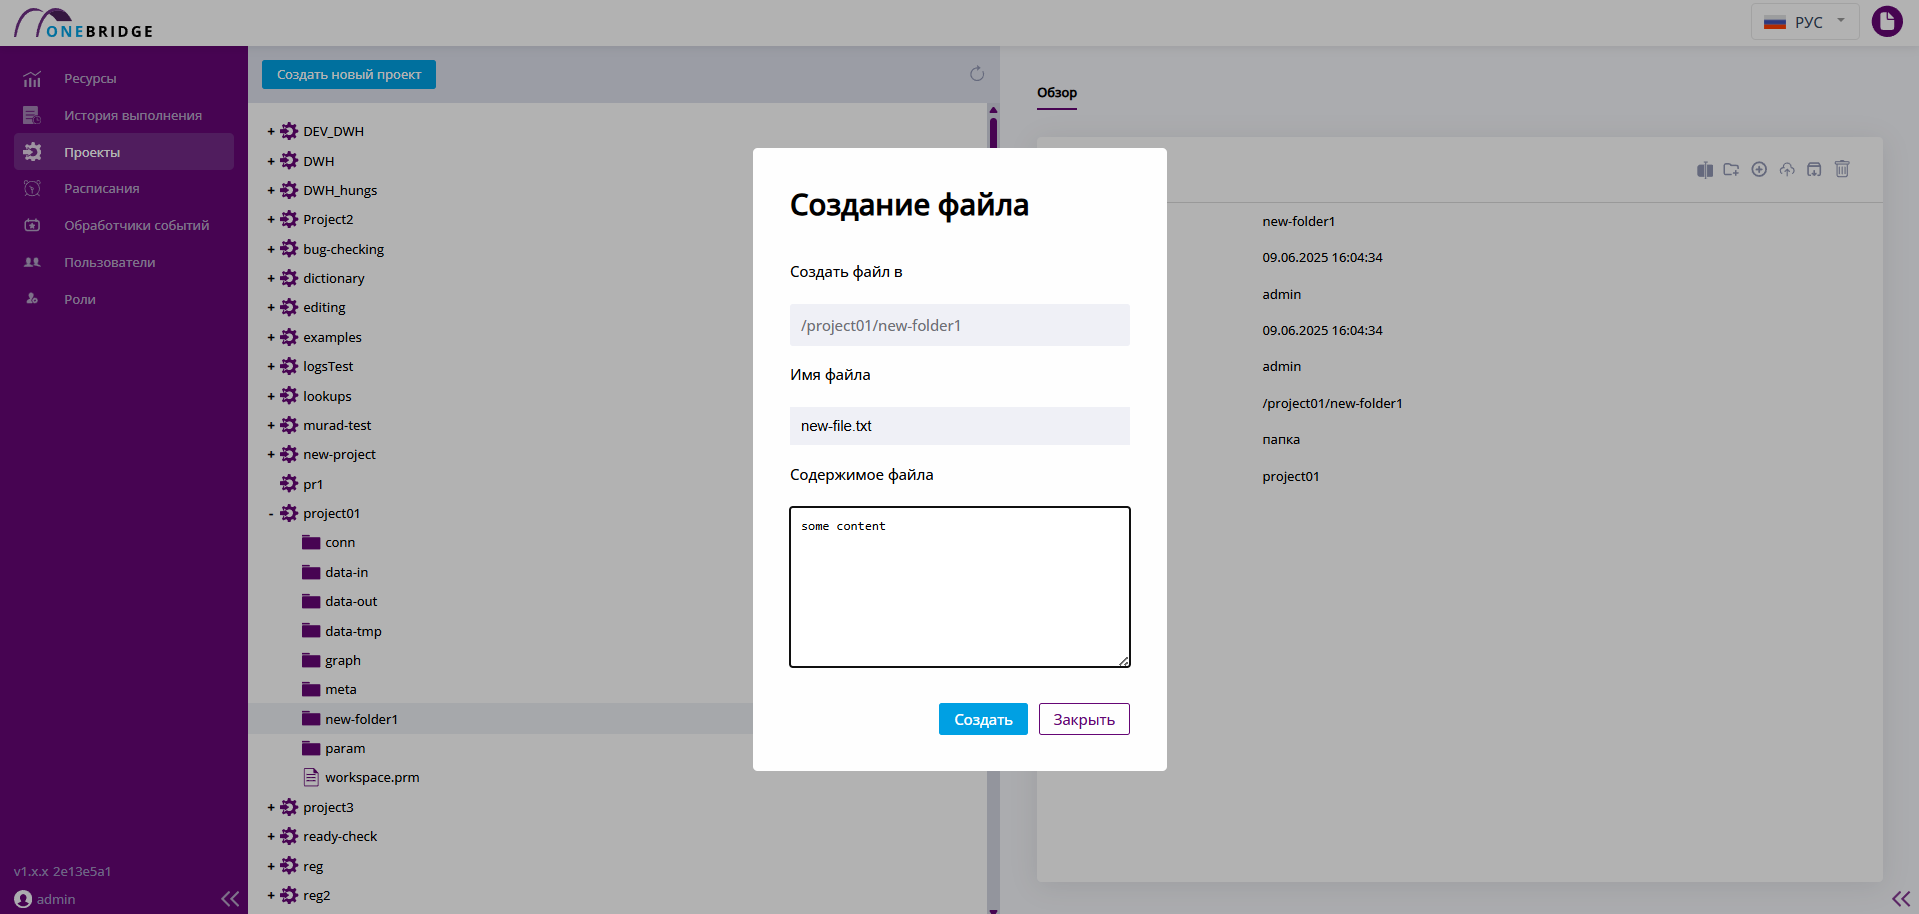
Task: Click the param folder icon
Action: click(x=311, y=748)
